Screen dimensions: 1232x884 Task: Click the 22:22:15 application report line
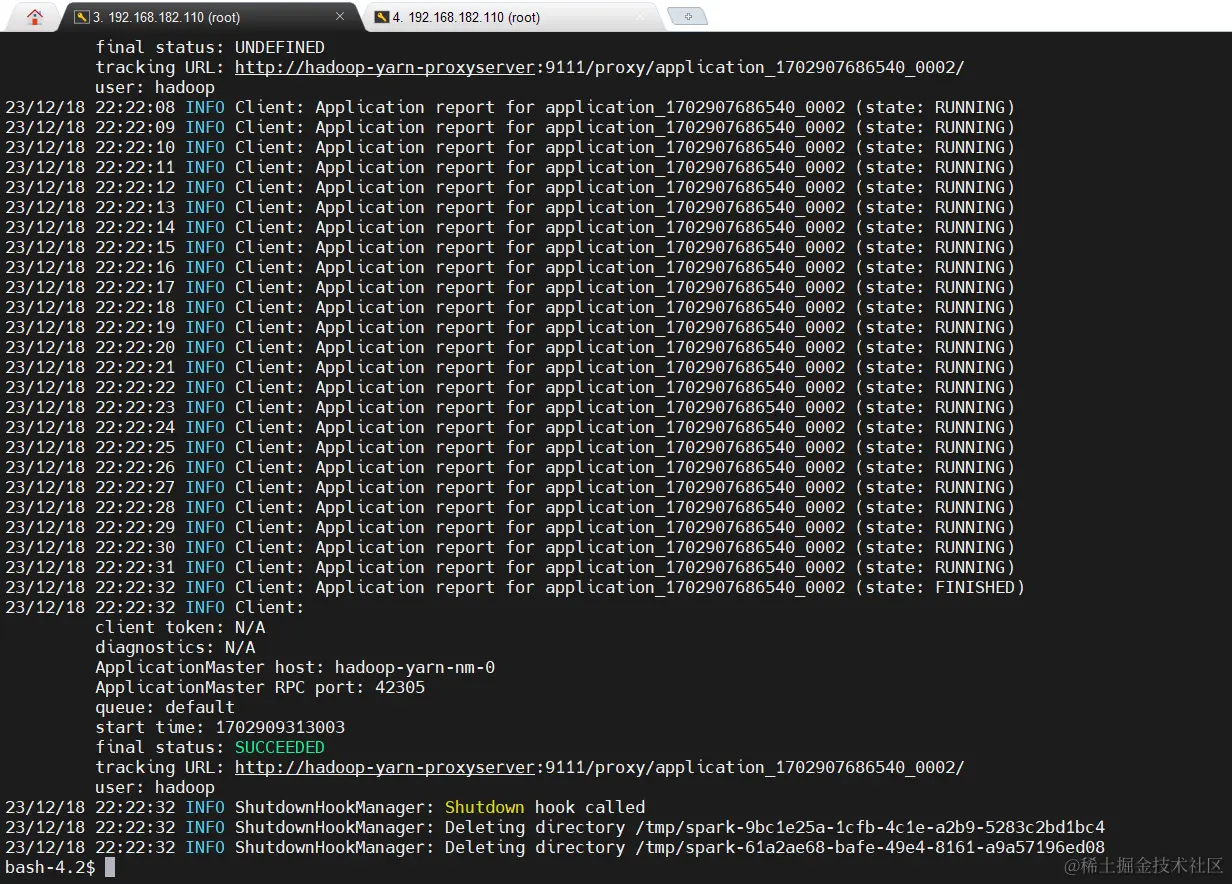510,247
